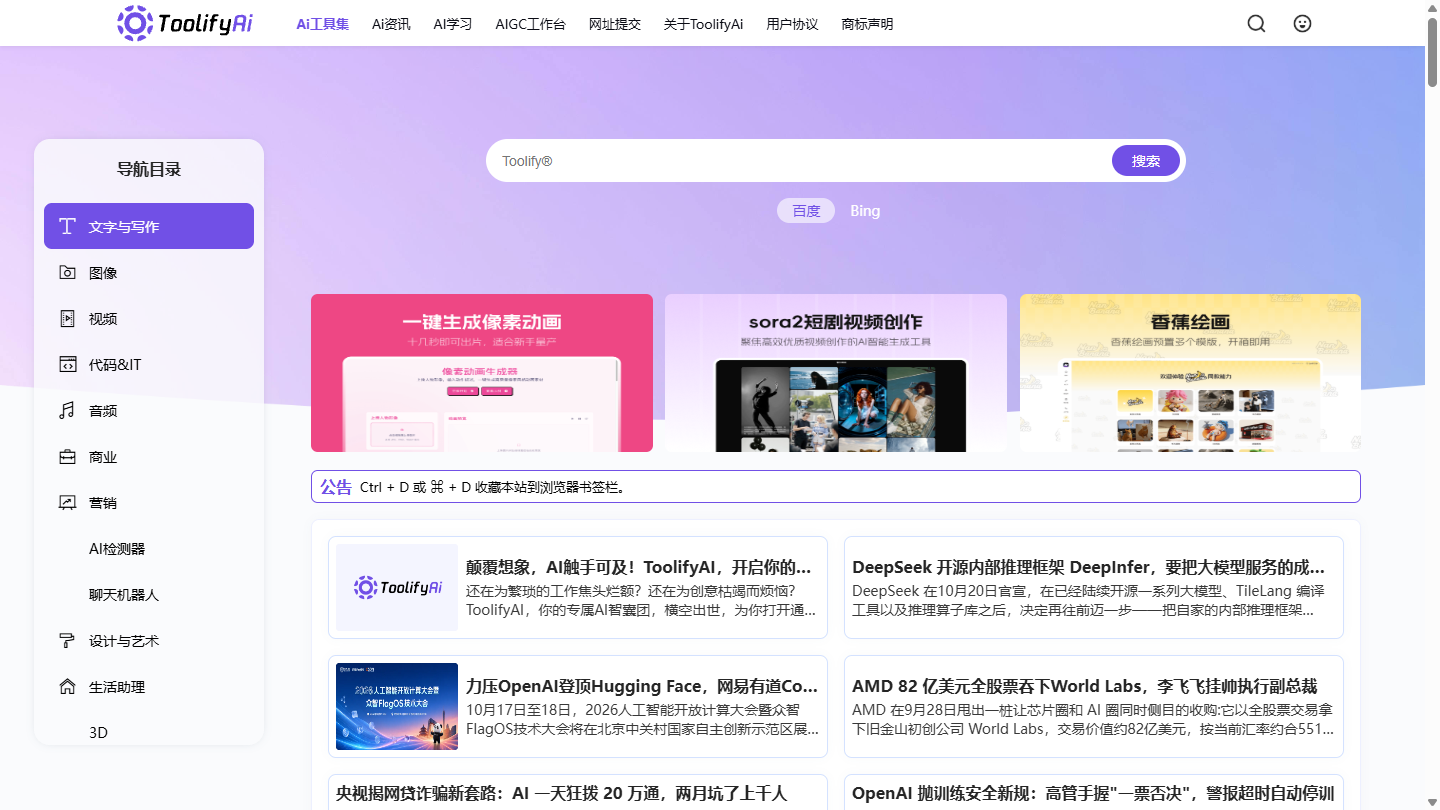The width and height of the screenshot is (1440, 810).
Task: Click the code window icon beside 代码&IT
Action: 67,364
